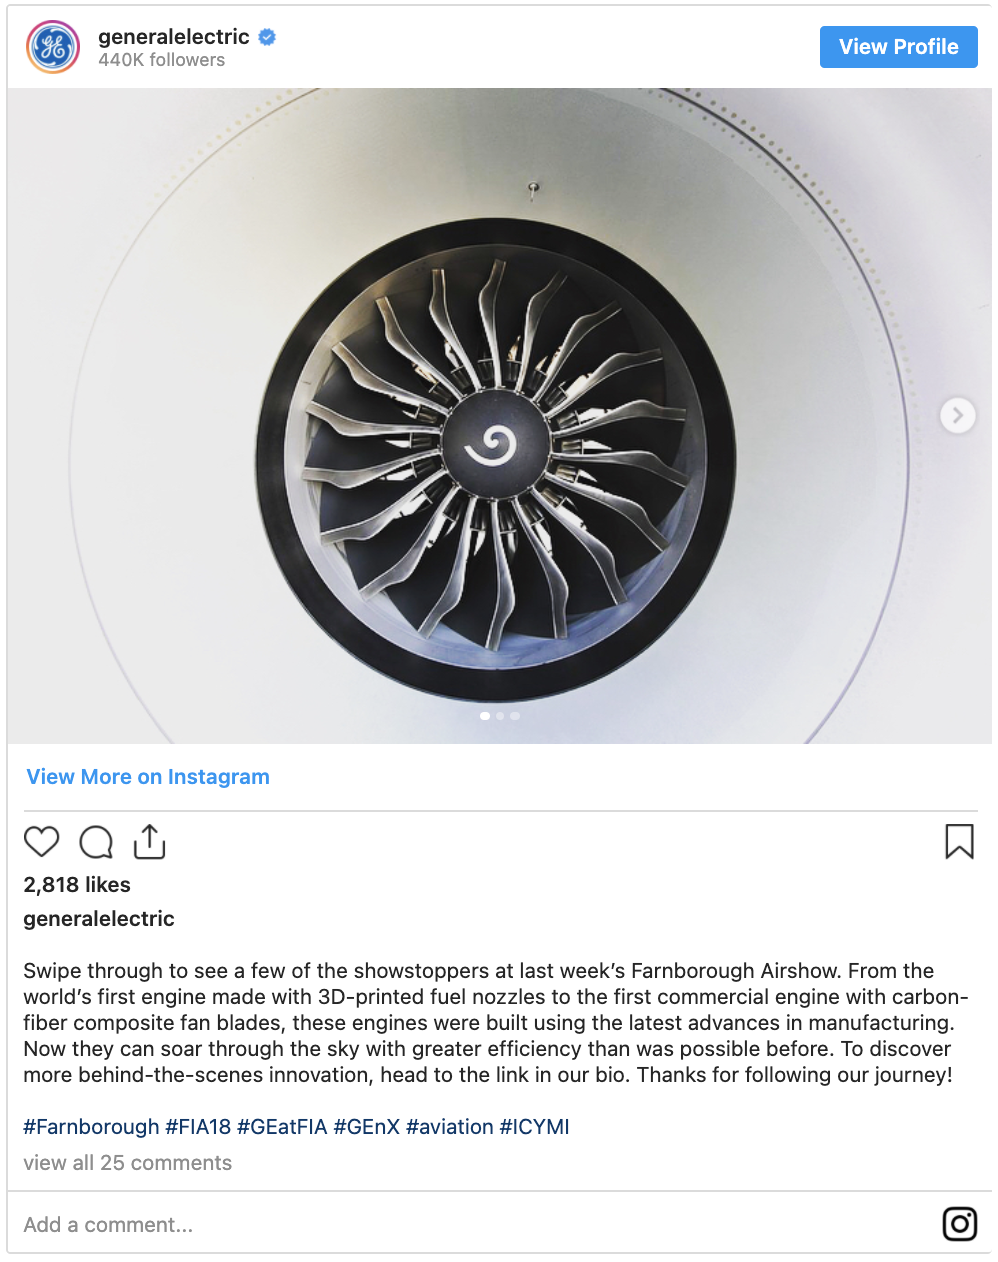Screen dimensions: 998x1262
Task: Select the third carousel dot indicator
Action: [515, 716]
